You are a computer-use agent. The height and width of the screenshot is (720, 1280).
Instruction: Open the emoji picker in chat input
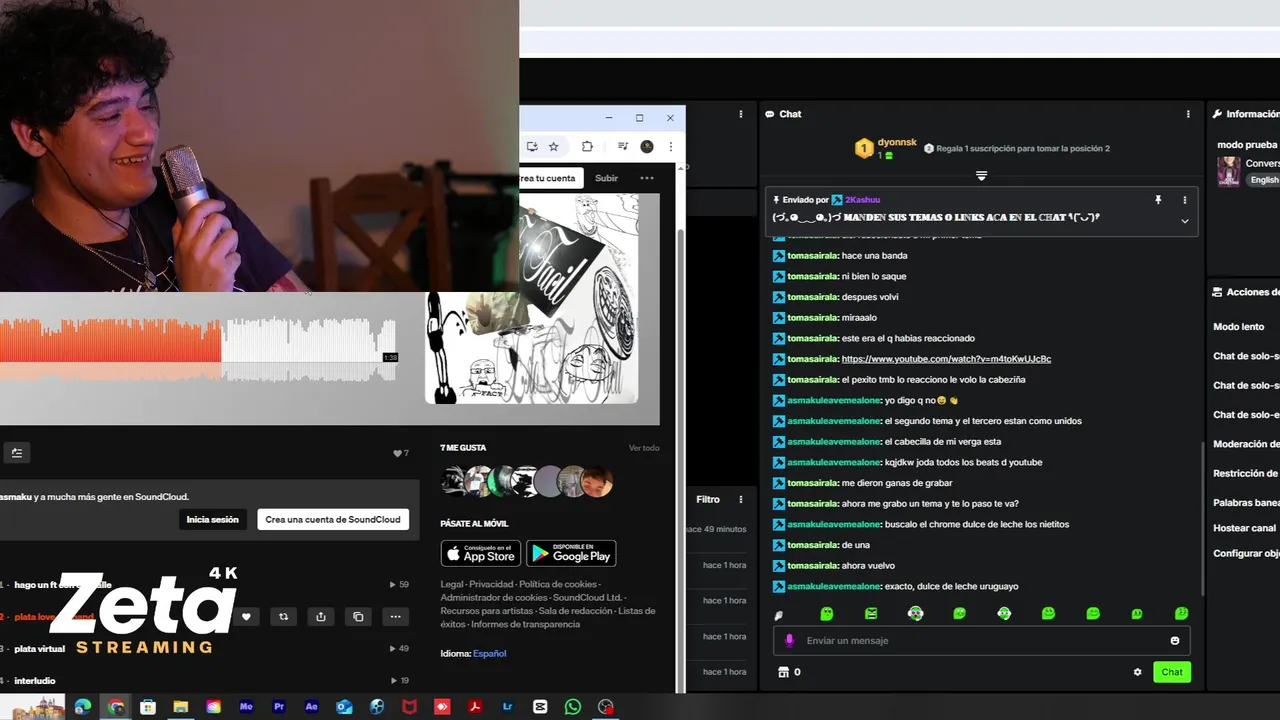[1175, 641]
